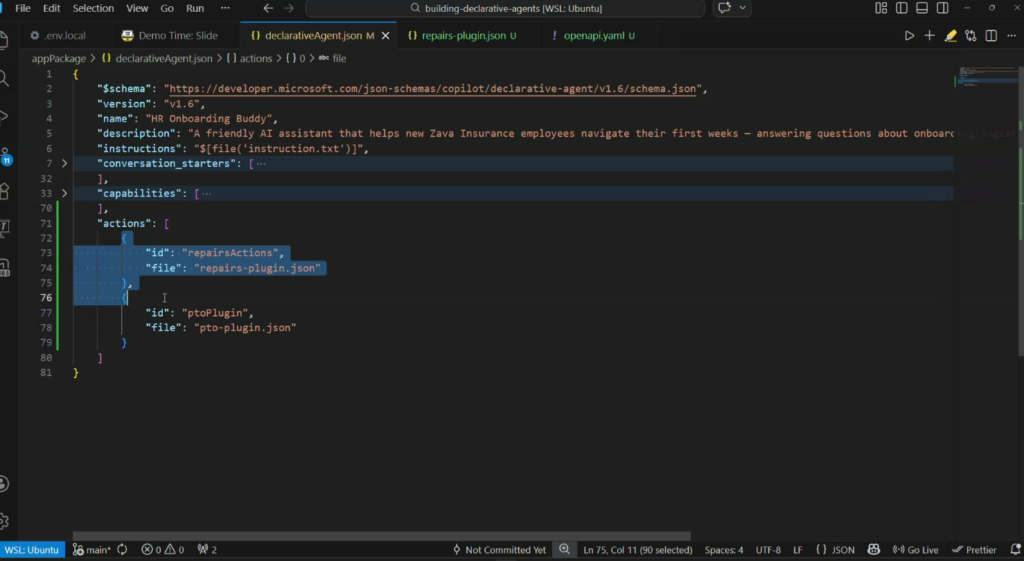Image resolution: width=1024 pixels, height=561 pixels.
Task: Click the zoom magnifier icon in status bar
Action: point(564,550)
